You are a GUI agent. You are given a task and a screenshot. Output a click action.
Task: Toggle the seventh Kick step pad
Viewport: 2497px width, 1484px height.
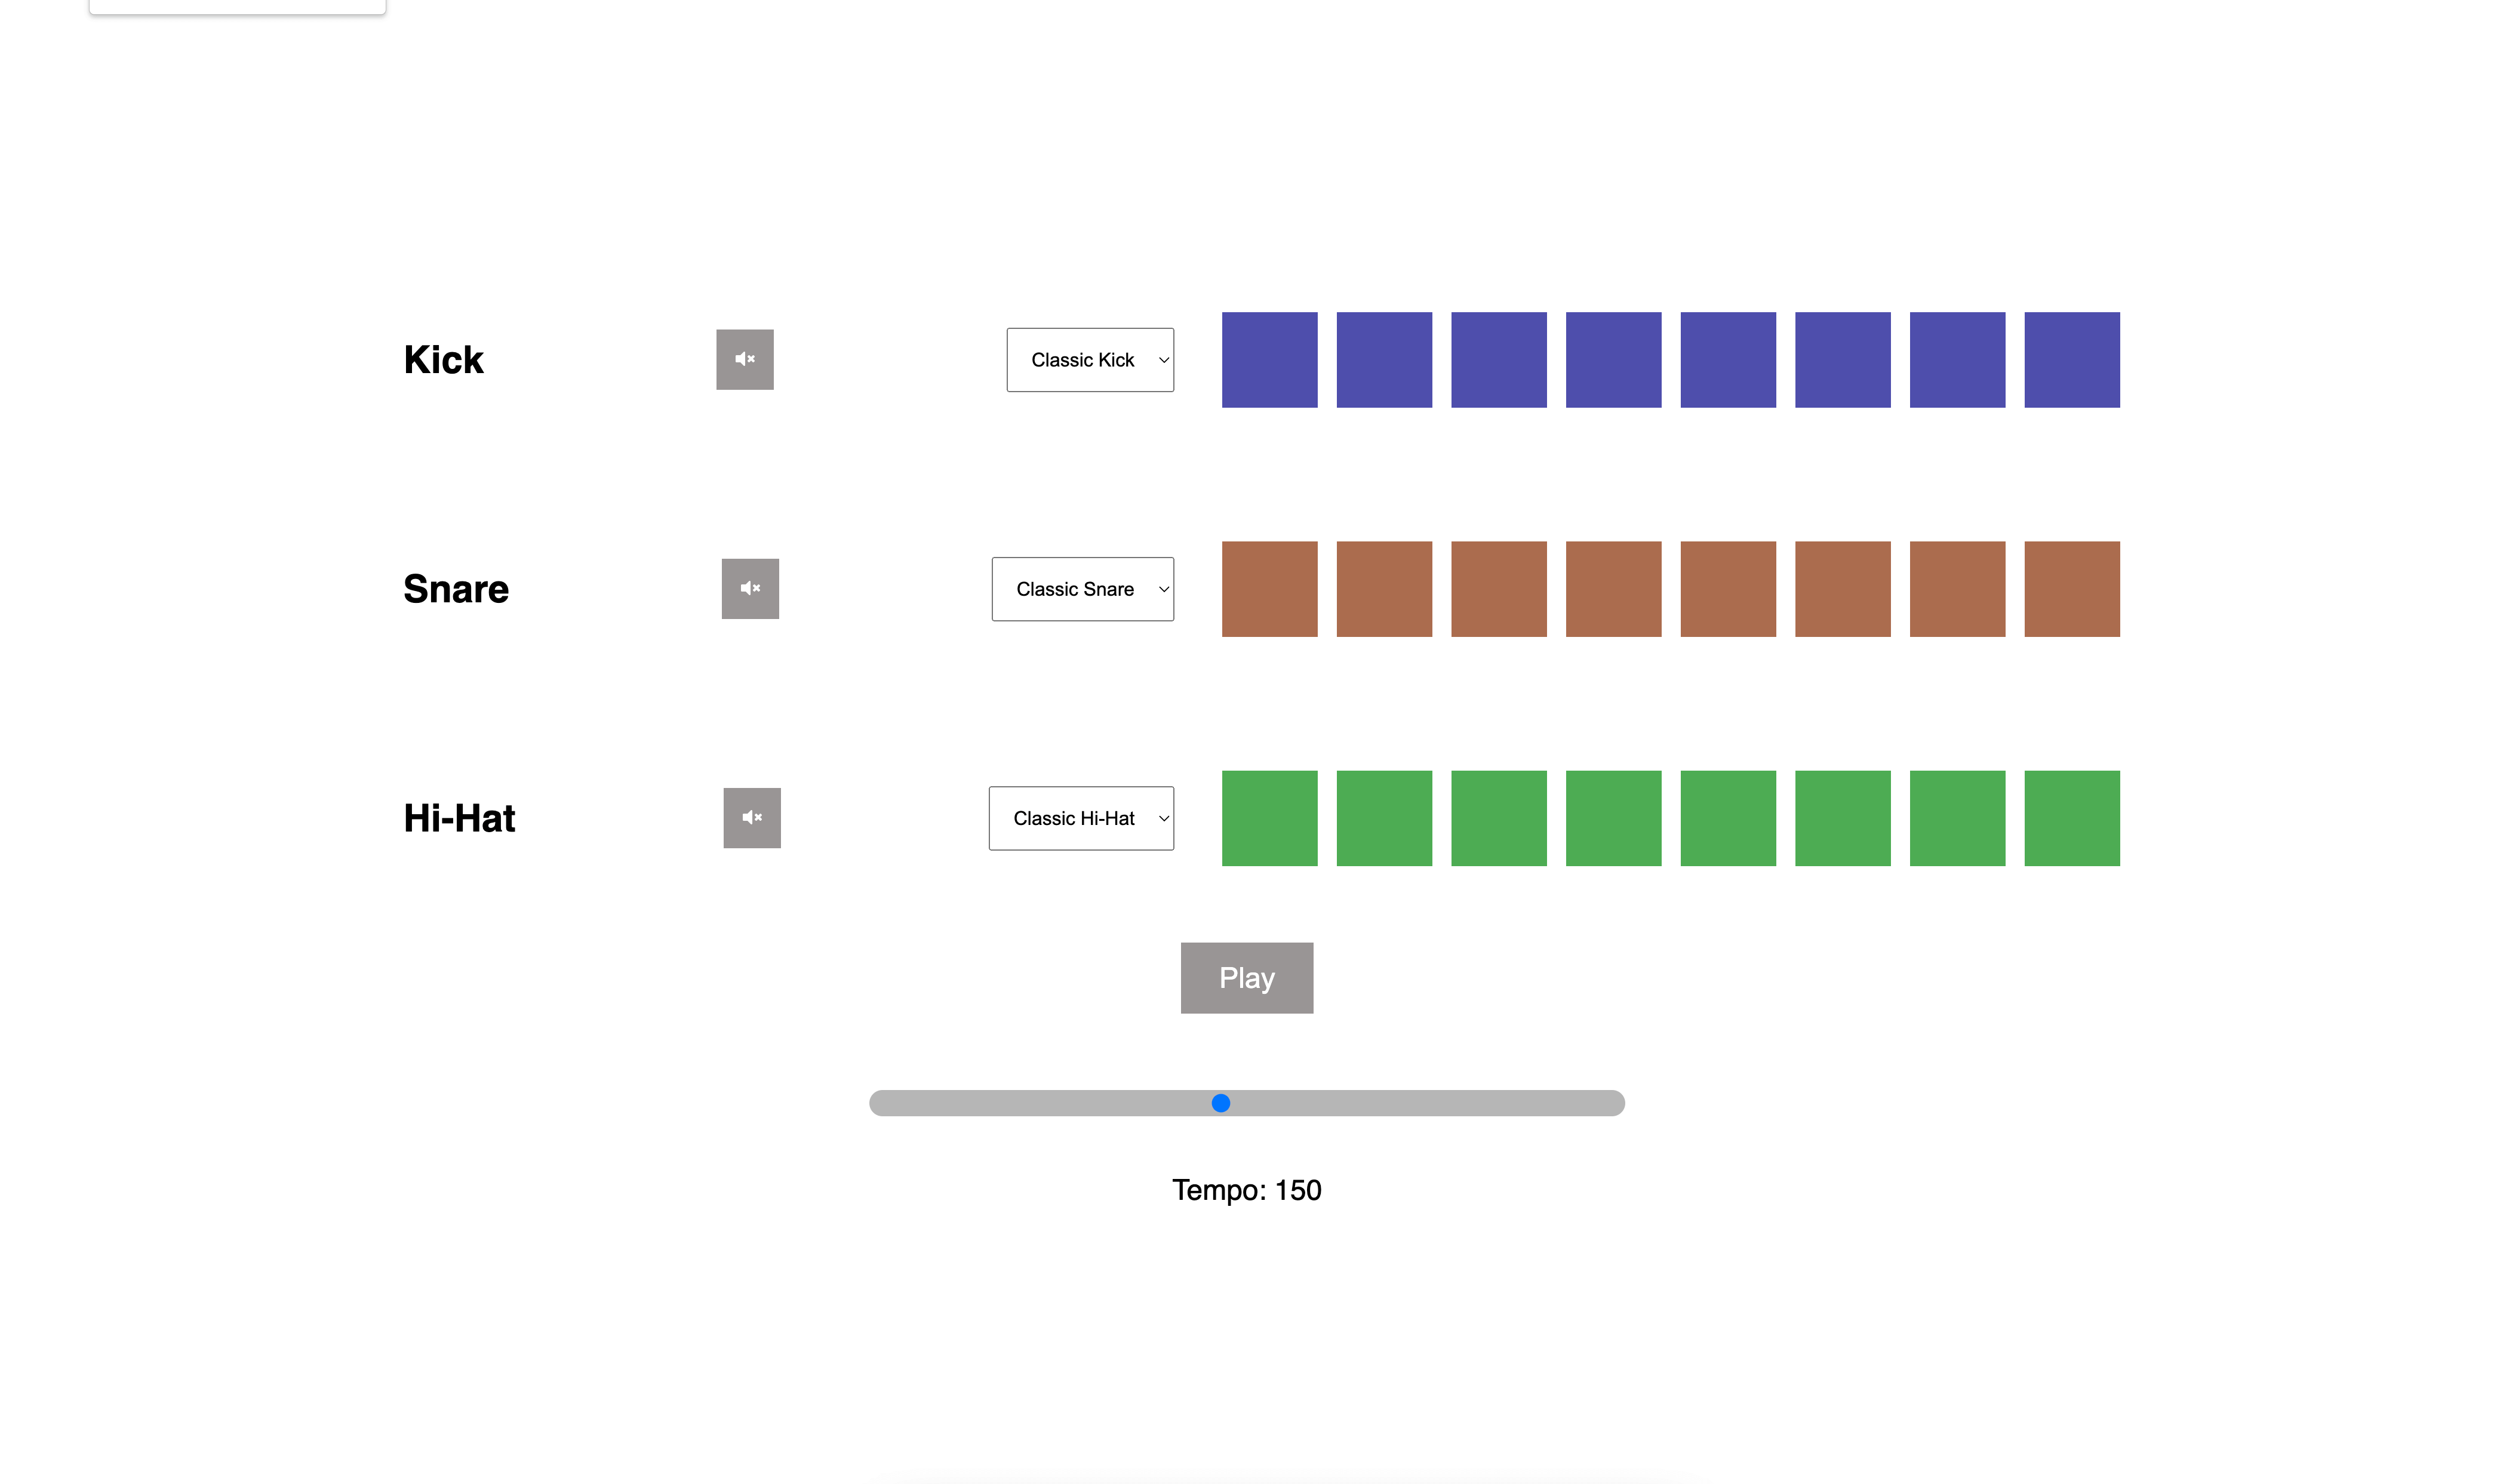pyautogui.click(x=1957, y=360)
